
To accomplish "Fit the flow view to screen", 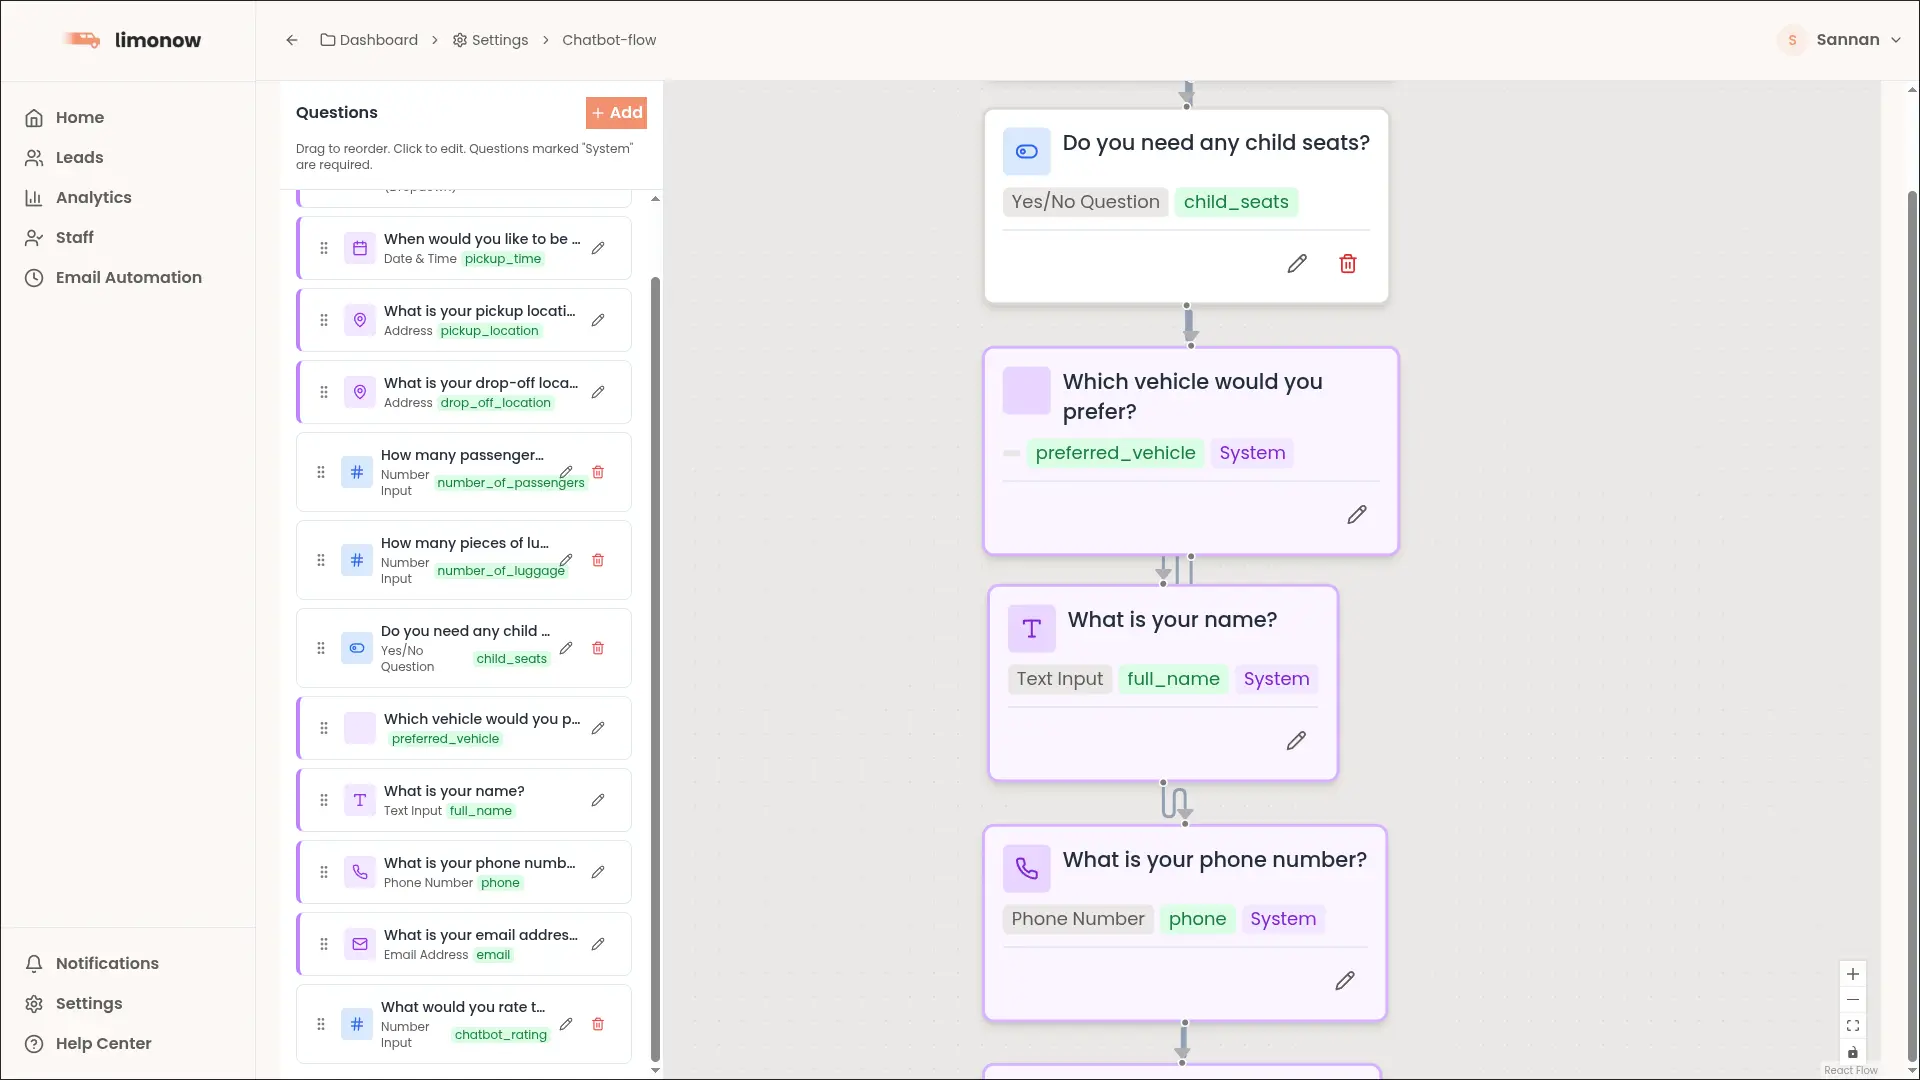I will coord(1852,1026).
